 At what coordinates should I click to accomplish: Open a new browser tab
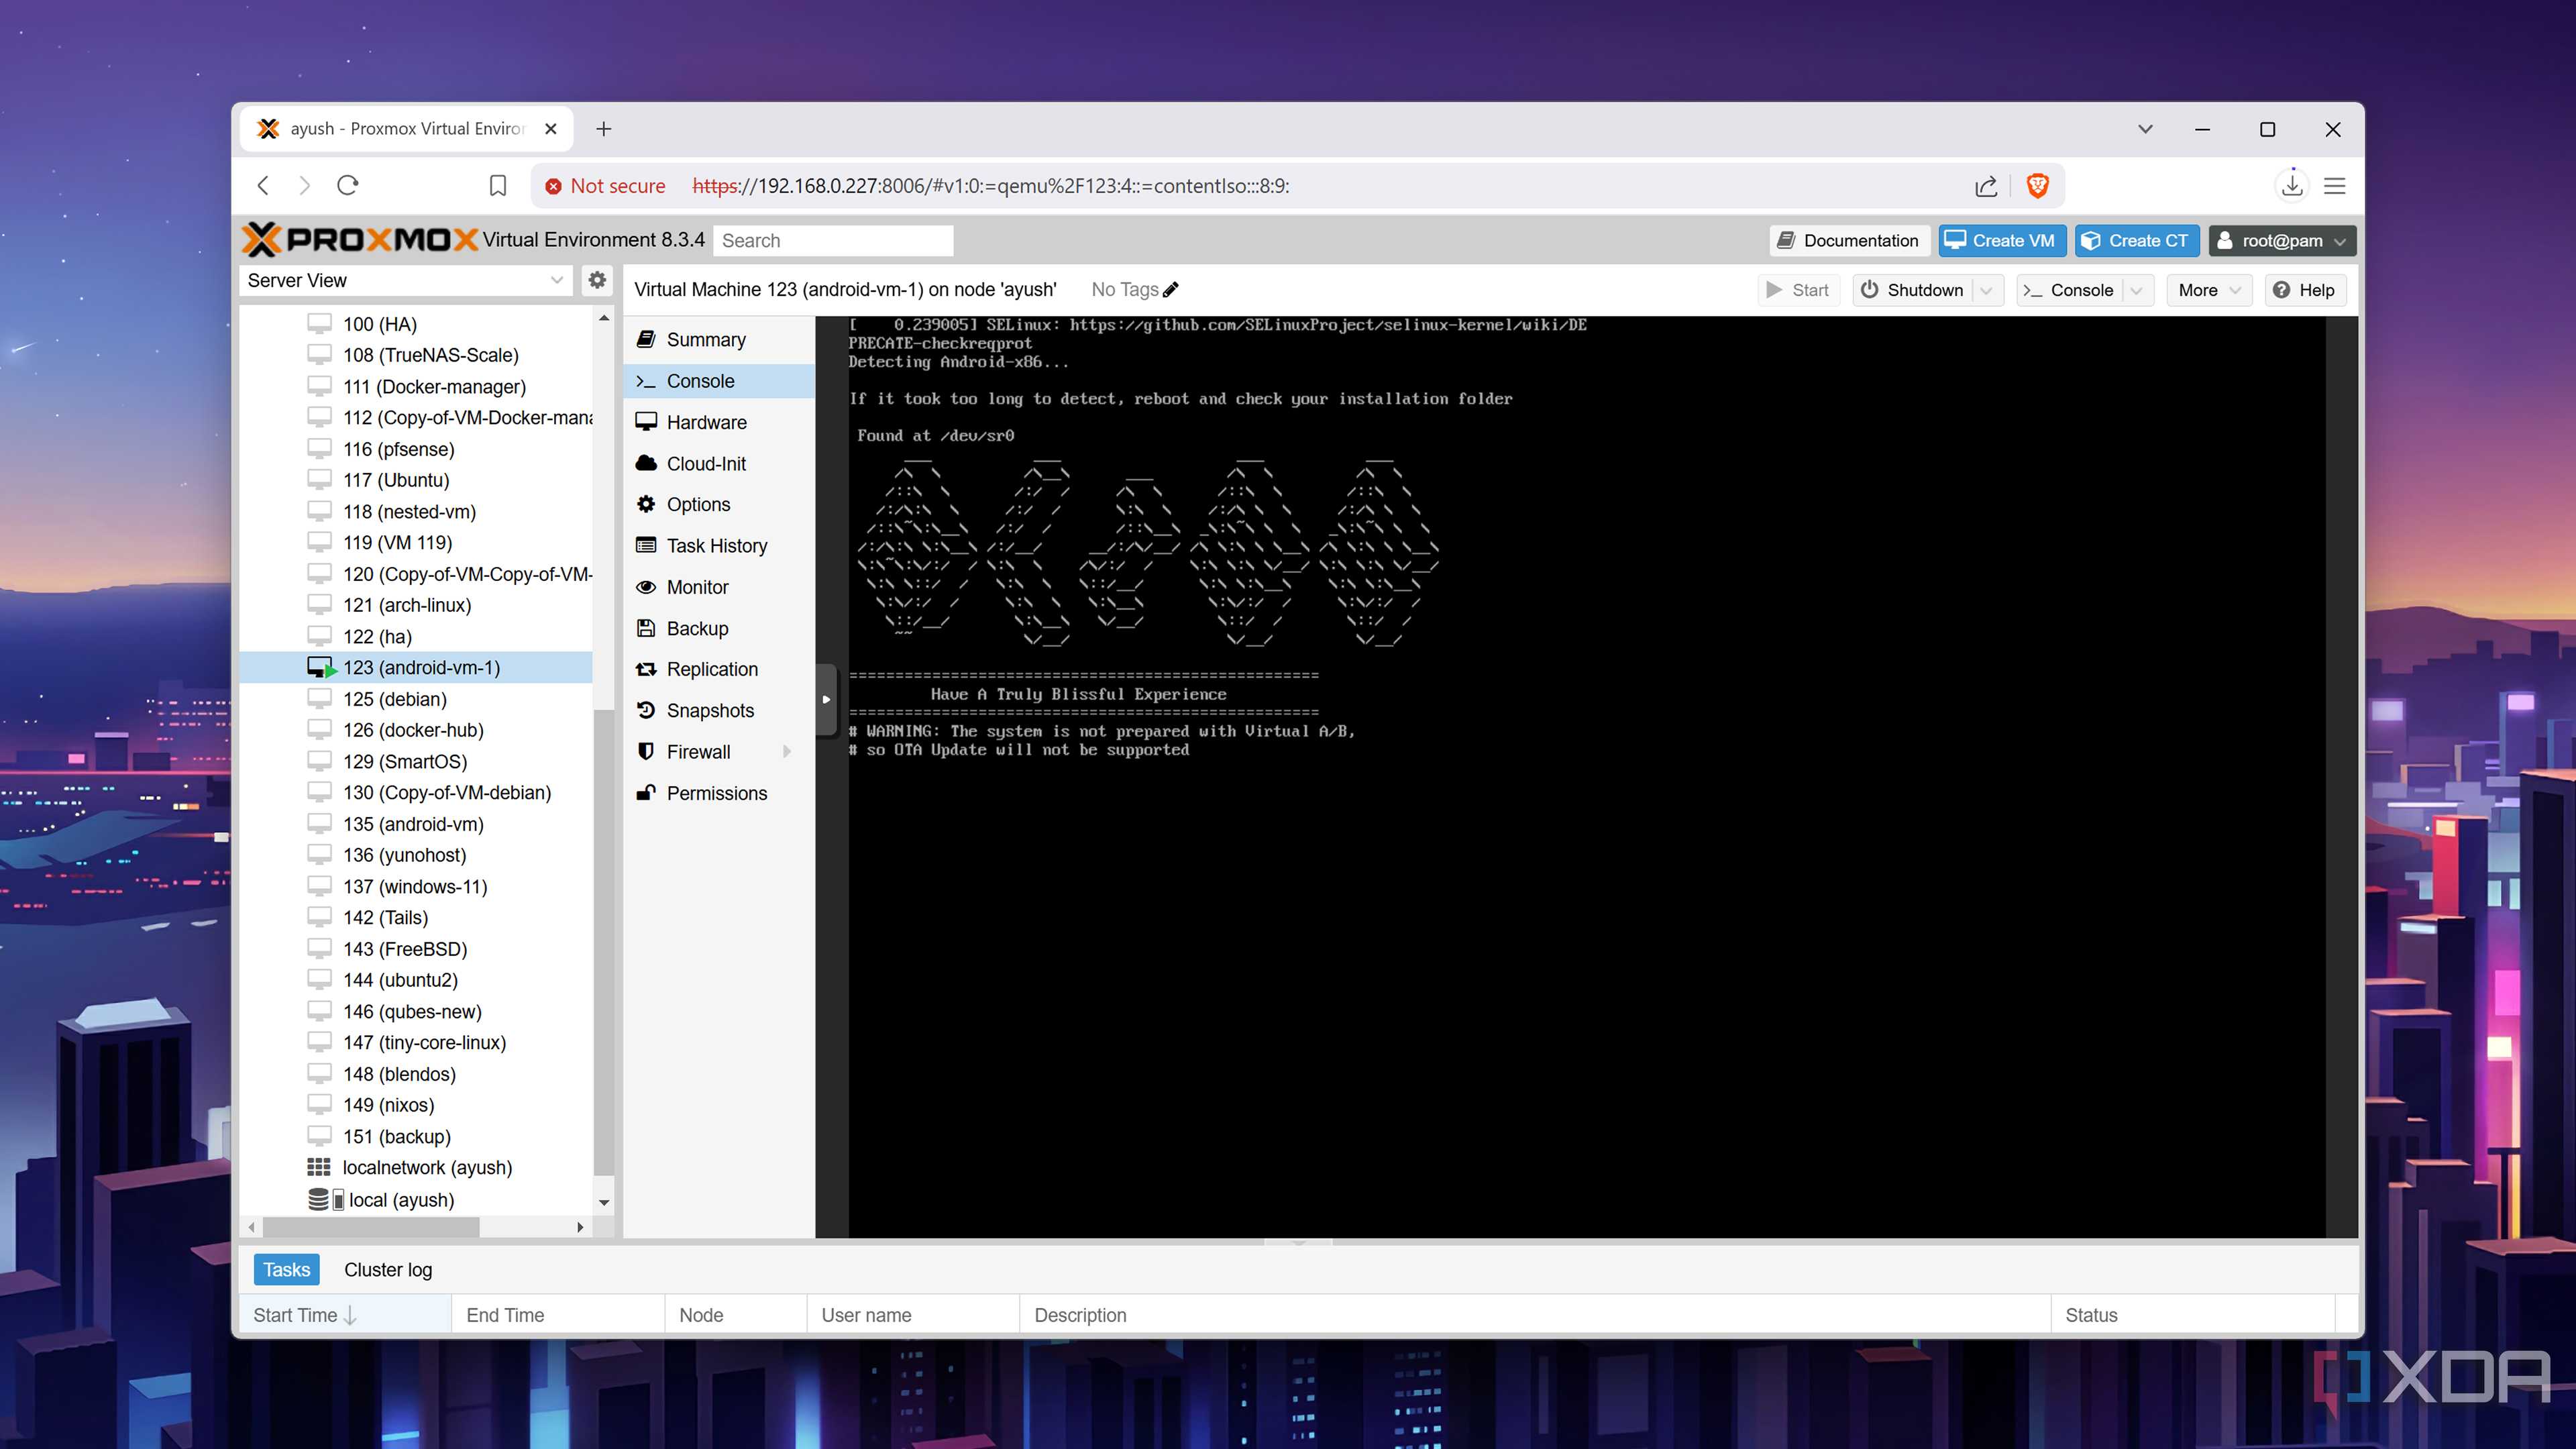(603, 129)
